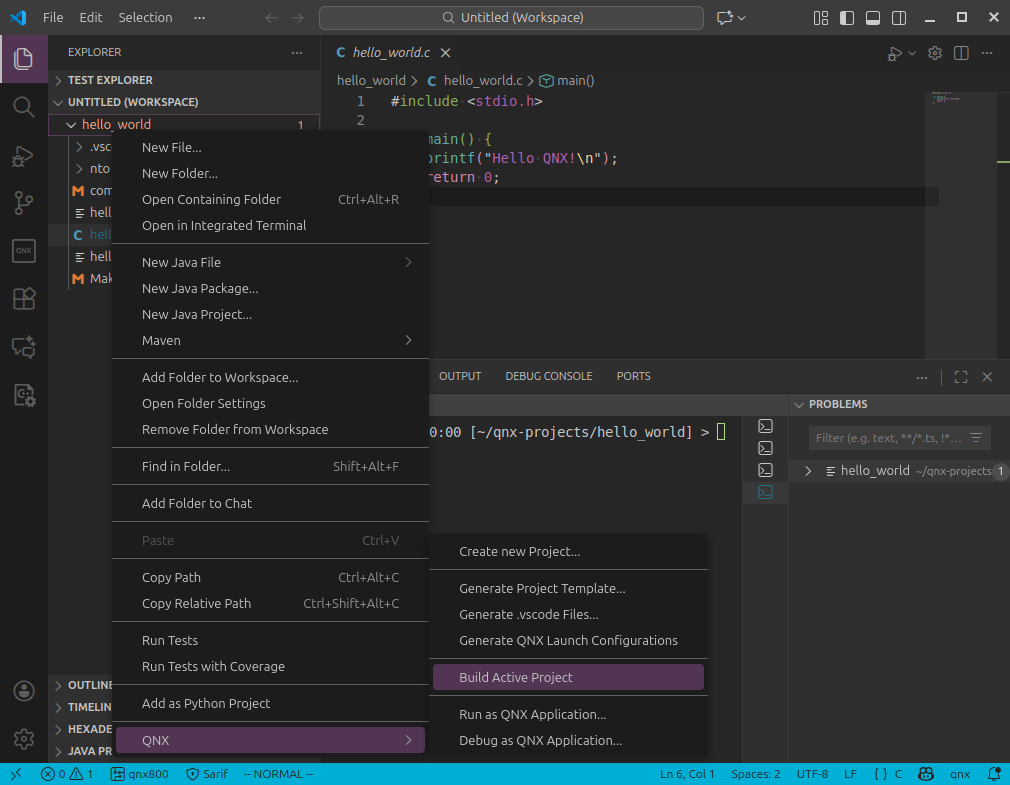Click the Problems filter text field
This screenshot has height=785, width=1010.
[886, 438]
